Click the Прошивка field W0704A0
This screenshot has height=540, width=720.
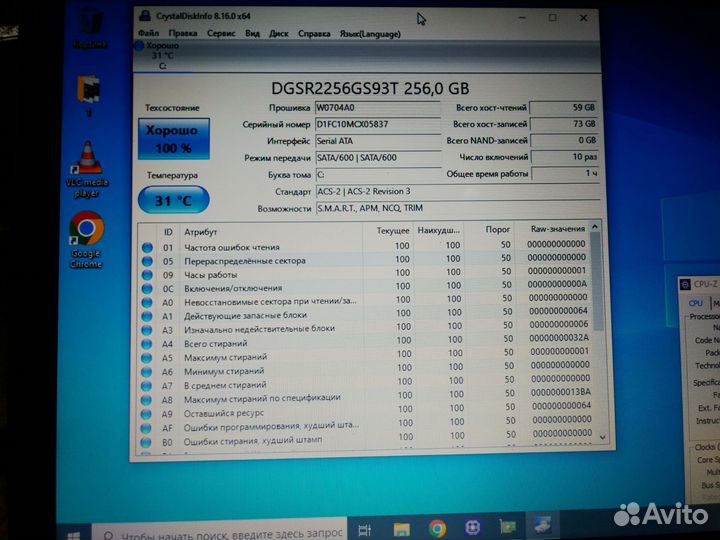[x=377, y=108]
